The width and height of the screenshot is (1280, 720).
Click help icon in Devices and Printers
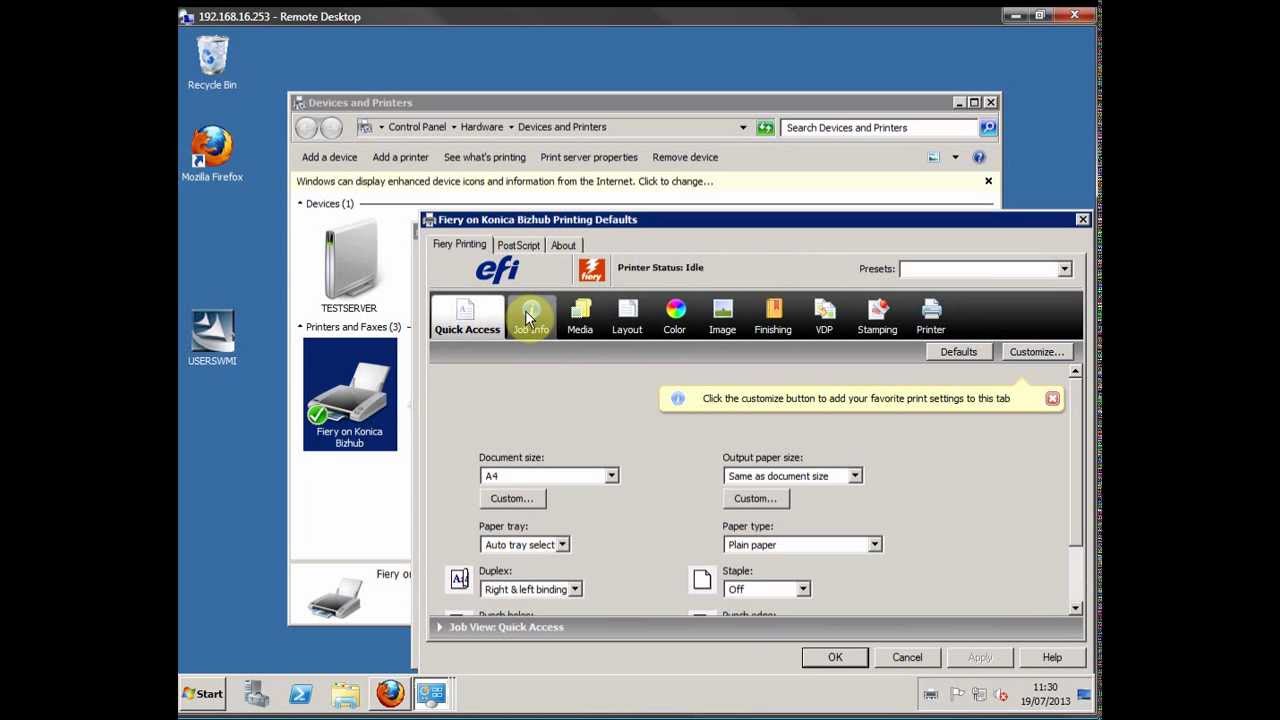pyautogui.click(x=979, y=157)
